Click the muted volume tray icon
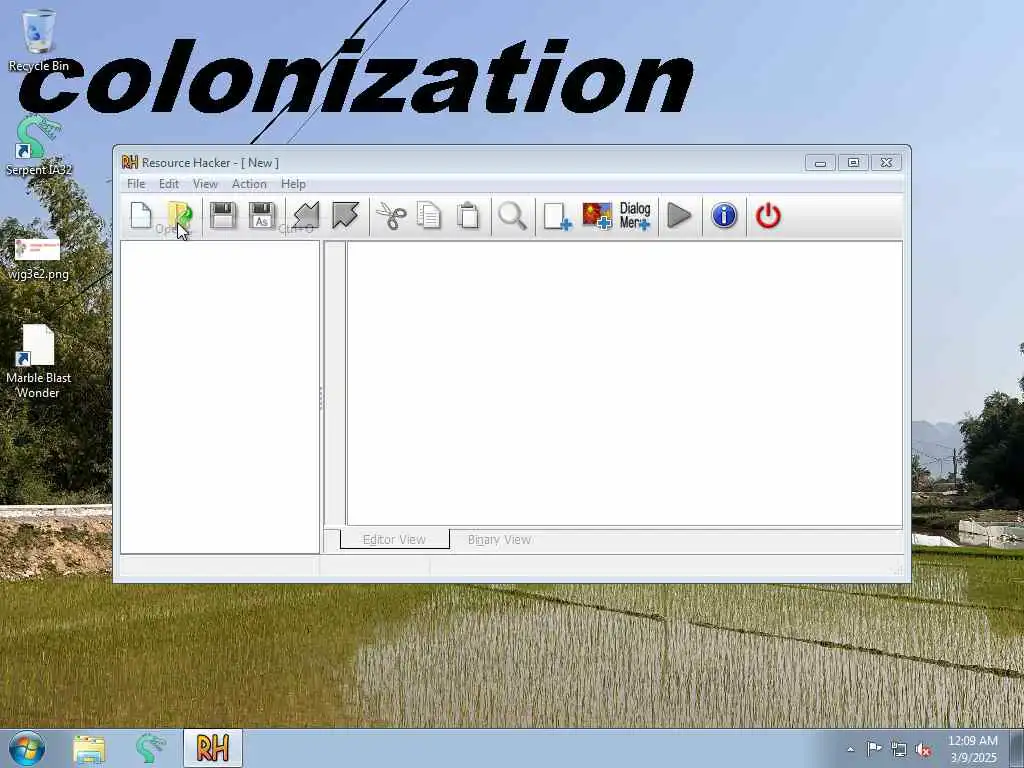The image size is (1024, 768). pos(923,749)
